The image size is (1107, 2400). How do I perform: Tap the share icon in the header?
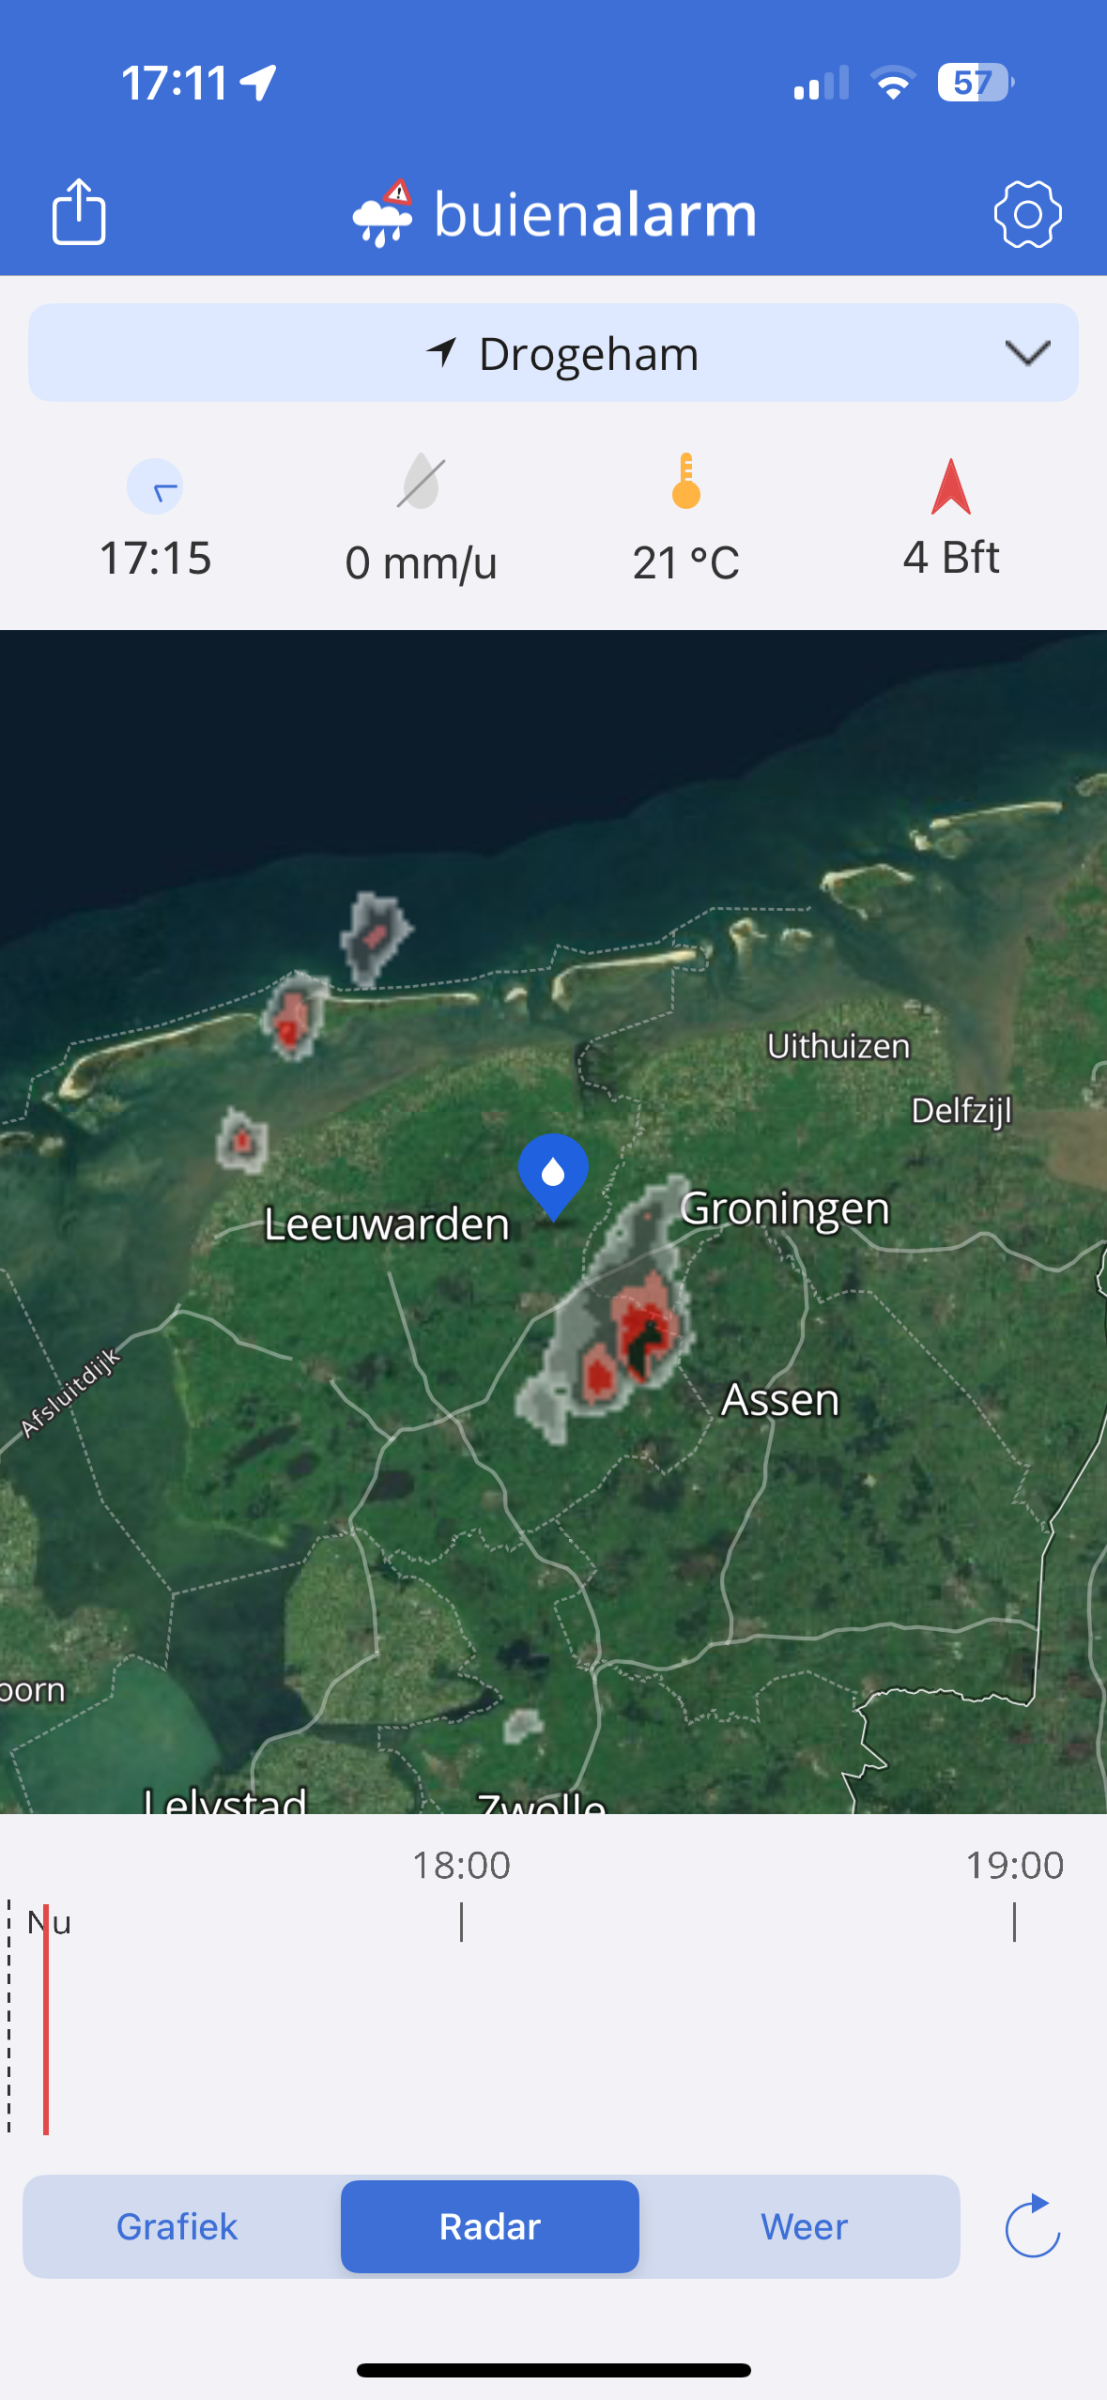coord(79,211)
